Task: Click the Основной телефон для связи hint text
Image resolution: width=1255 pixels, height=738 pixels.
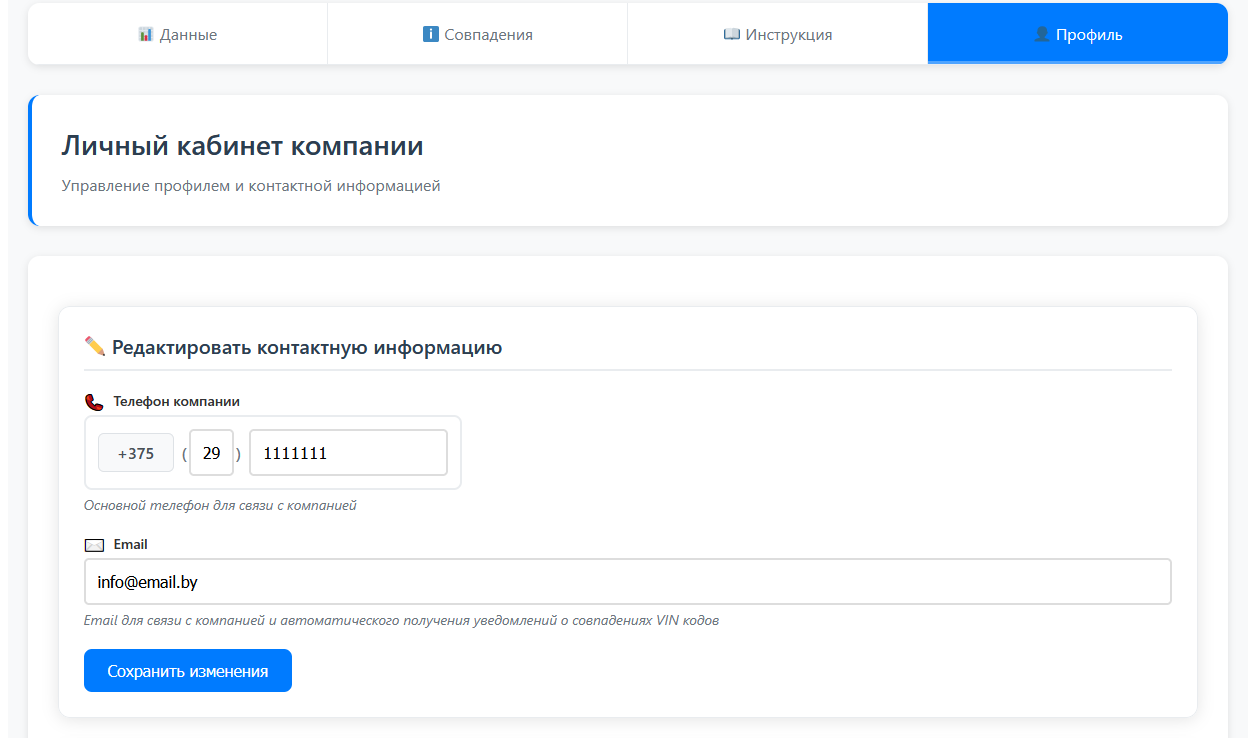Action: [220, 506]
